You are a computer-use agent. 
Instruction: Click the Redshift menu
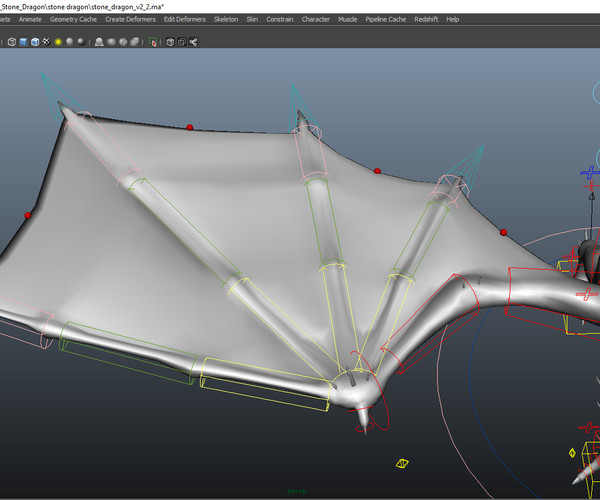(425, 19)
